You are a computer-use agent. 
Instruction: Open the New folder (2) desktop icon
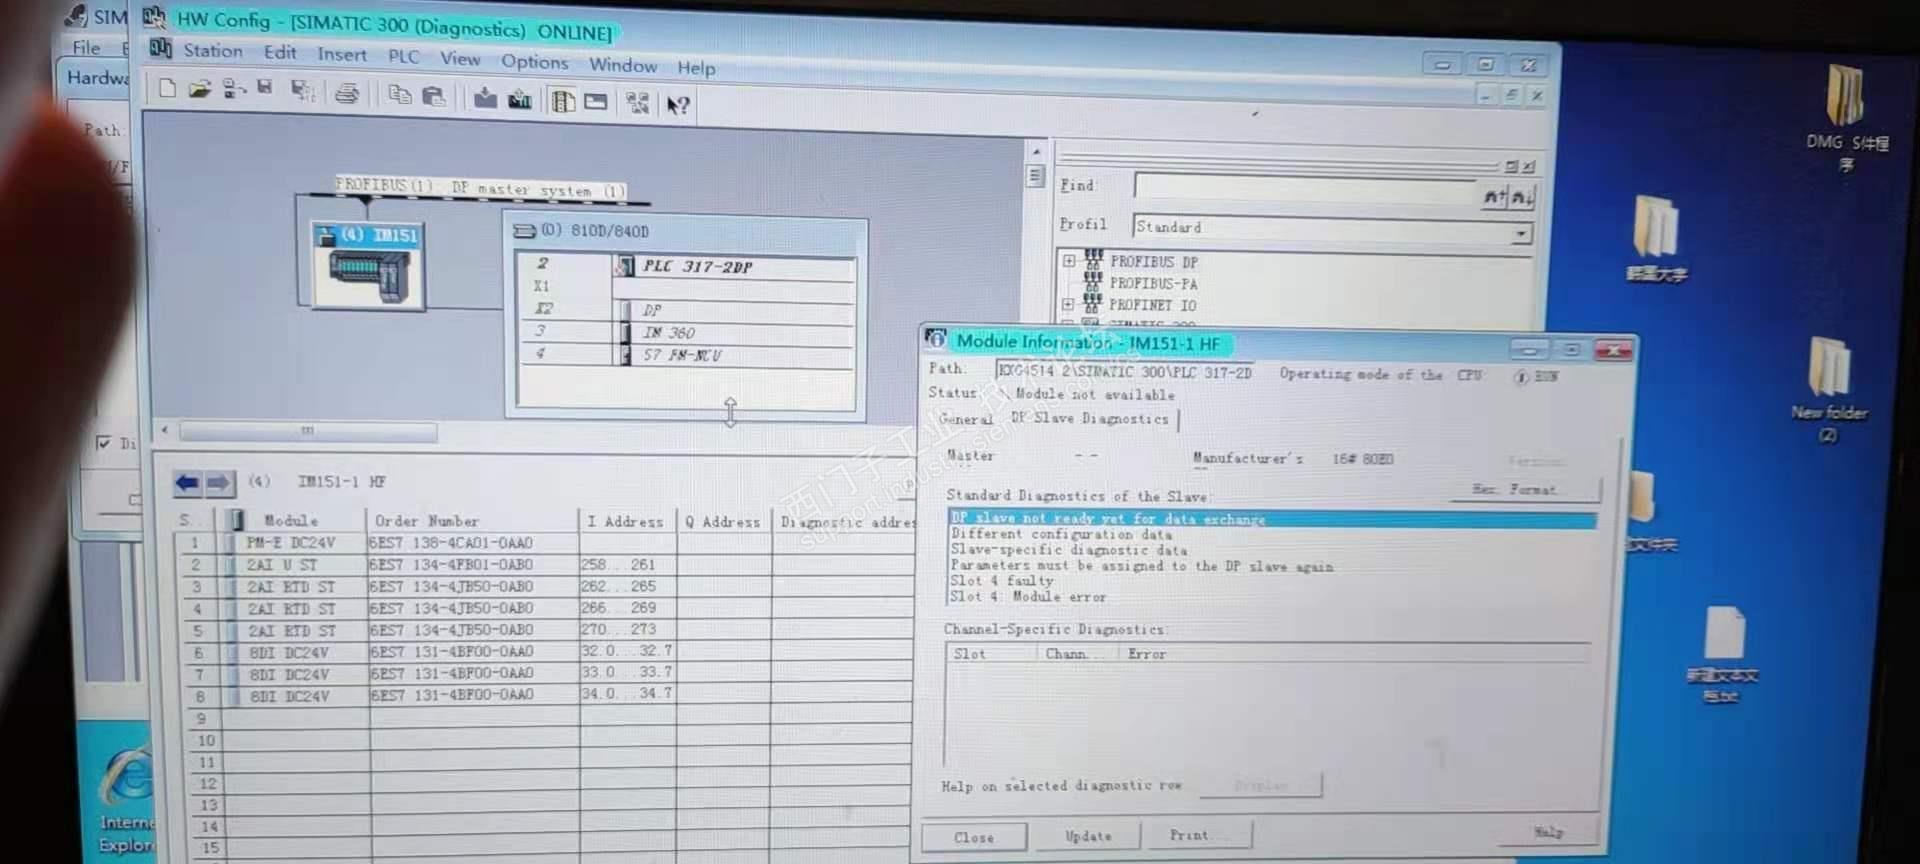click(1829, 389)
